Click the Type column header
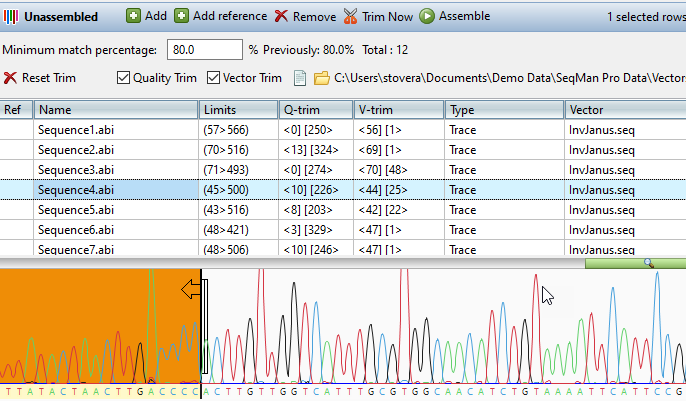The width and height of the screenshot is (686, 401). pyautogui.click(x=503, y=110)
